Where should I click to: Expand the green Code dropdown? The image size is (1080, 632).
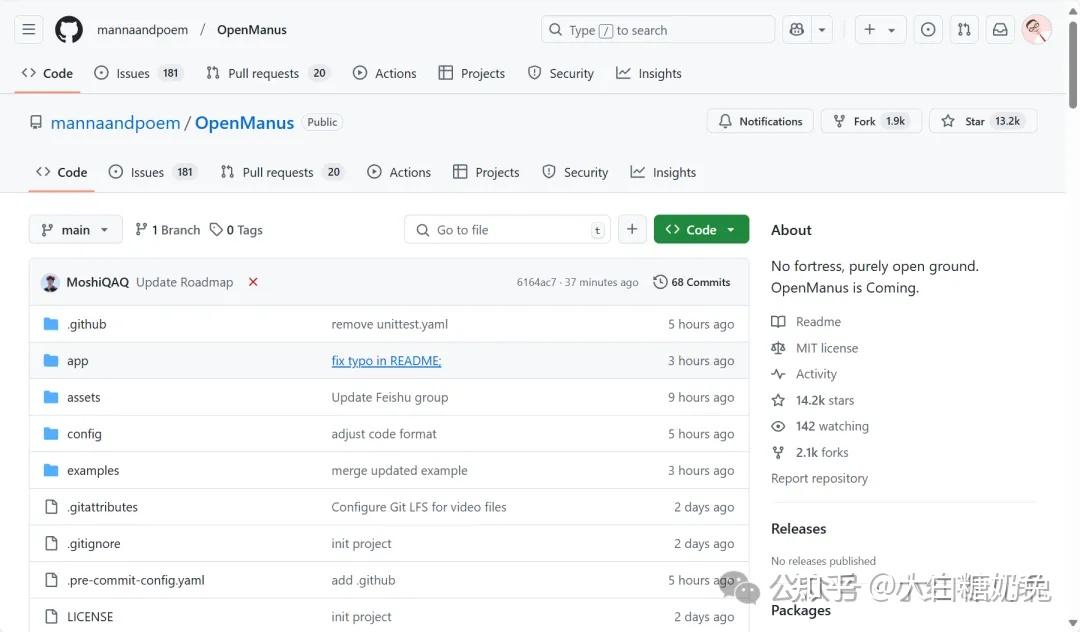[x=701, y=230]
